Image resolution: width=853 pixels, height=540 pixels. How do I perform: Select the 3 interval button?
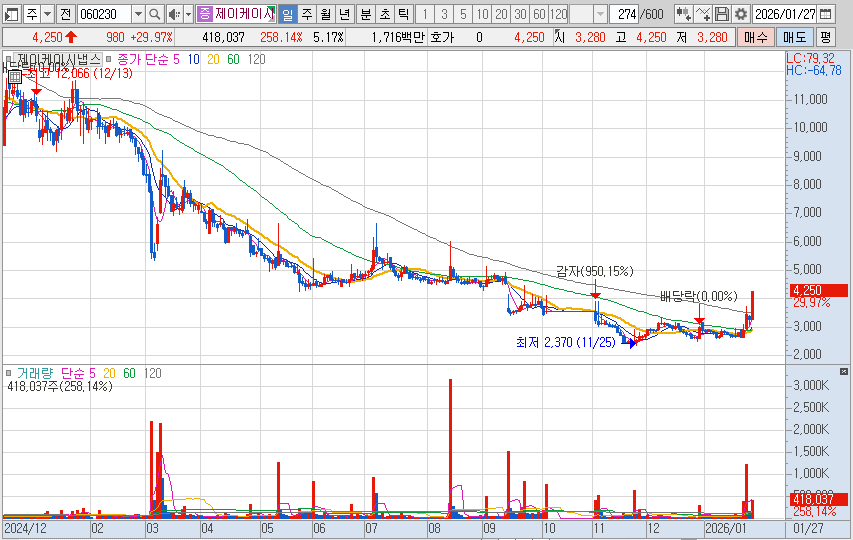pos(444,14)
